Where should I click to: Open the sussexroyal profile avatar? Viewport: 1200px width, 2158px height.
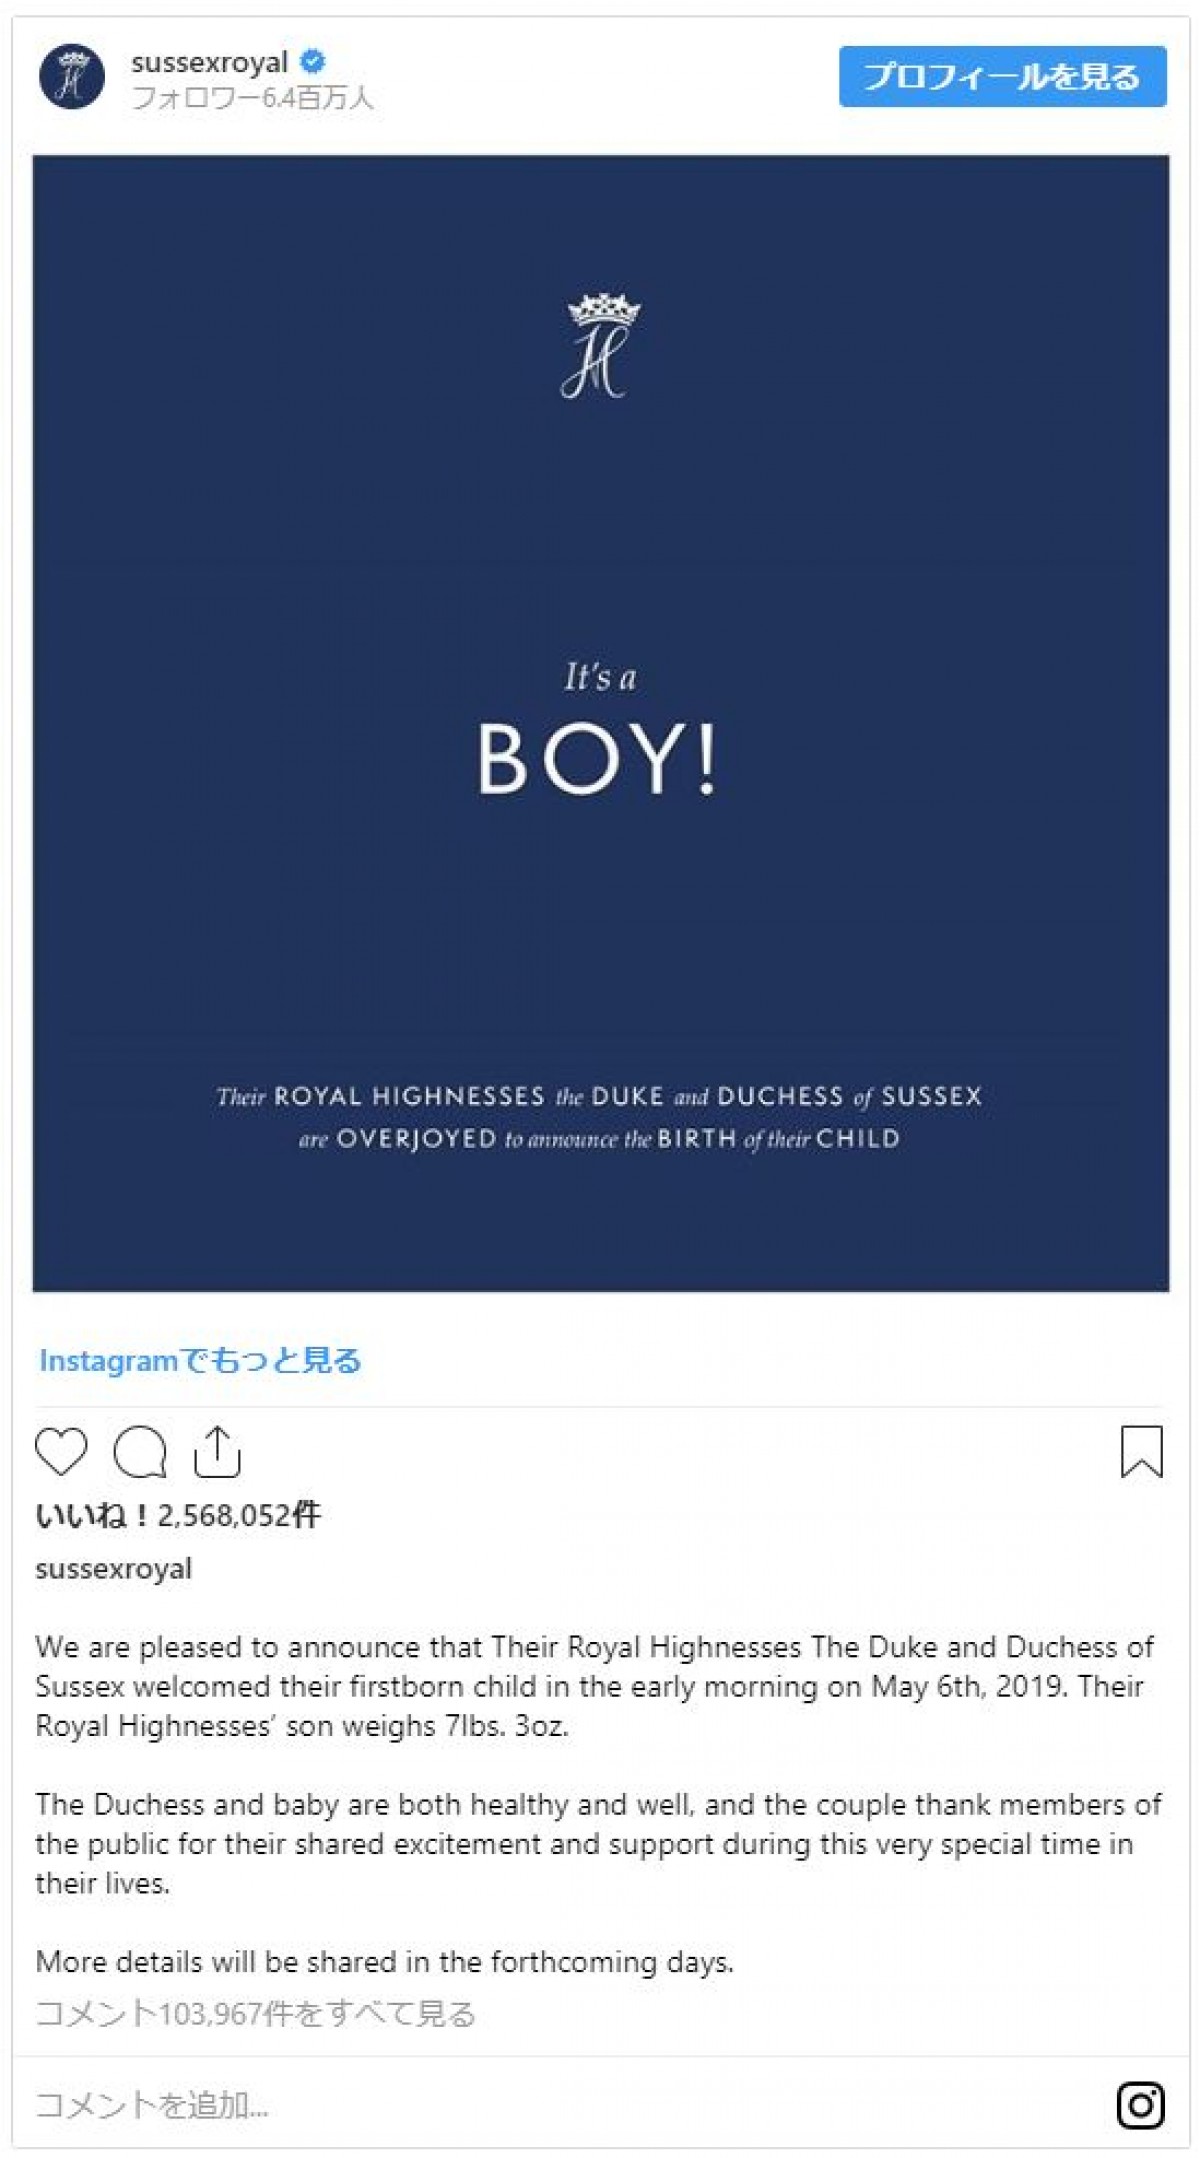coord(71,77)
